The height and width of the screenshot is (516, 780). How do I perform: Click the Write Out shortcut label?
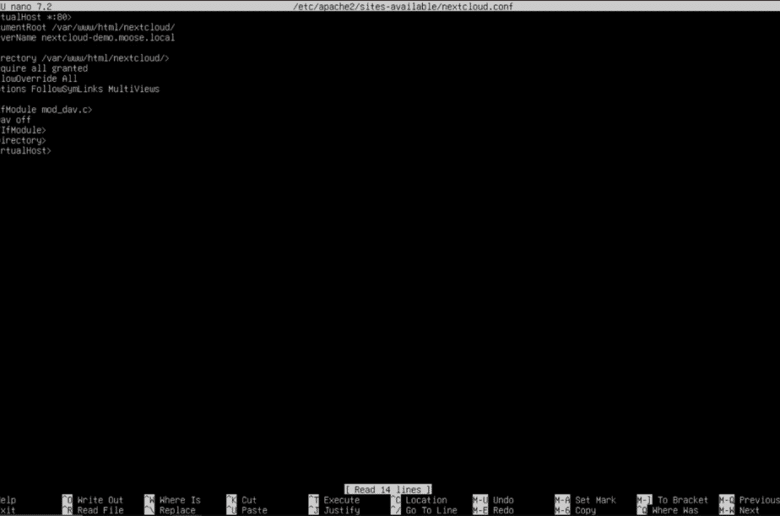tap(100, 500)
